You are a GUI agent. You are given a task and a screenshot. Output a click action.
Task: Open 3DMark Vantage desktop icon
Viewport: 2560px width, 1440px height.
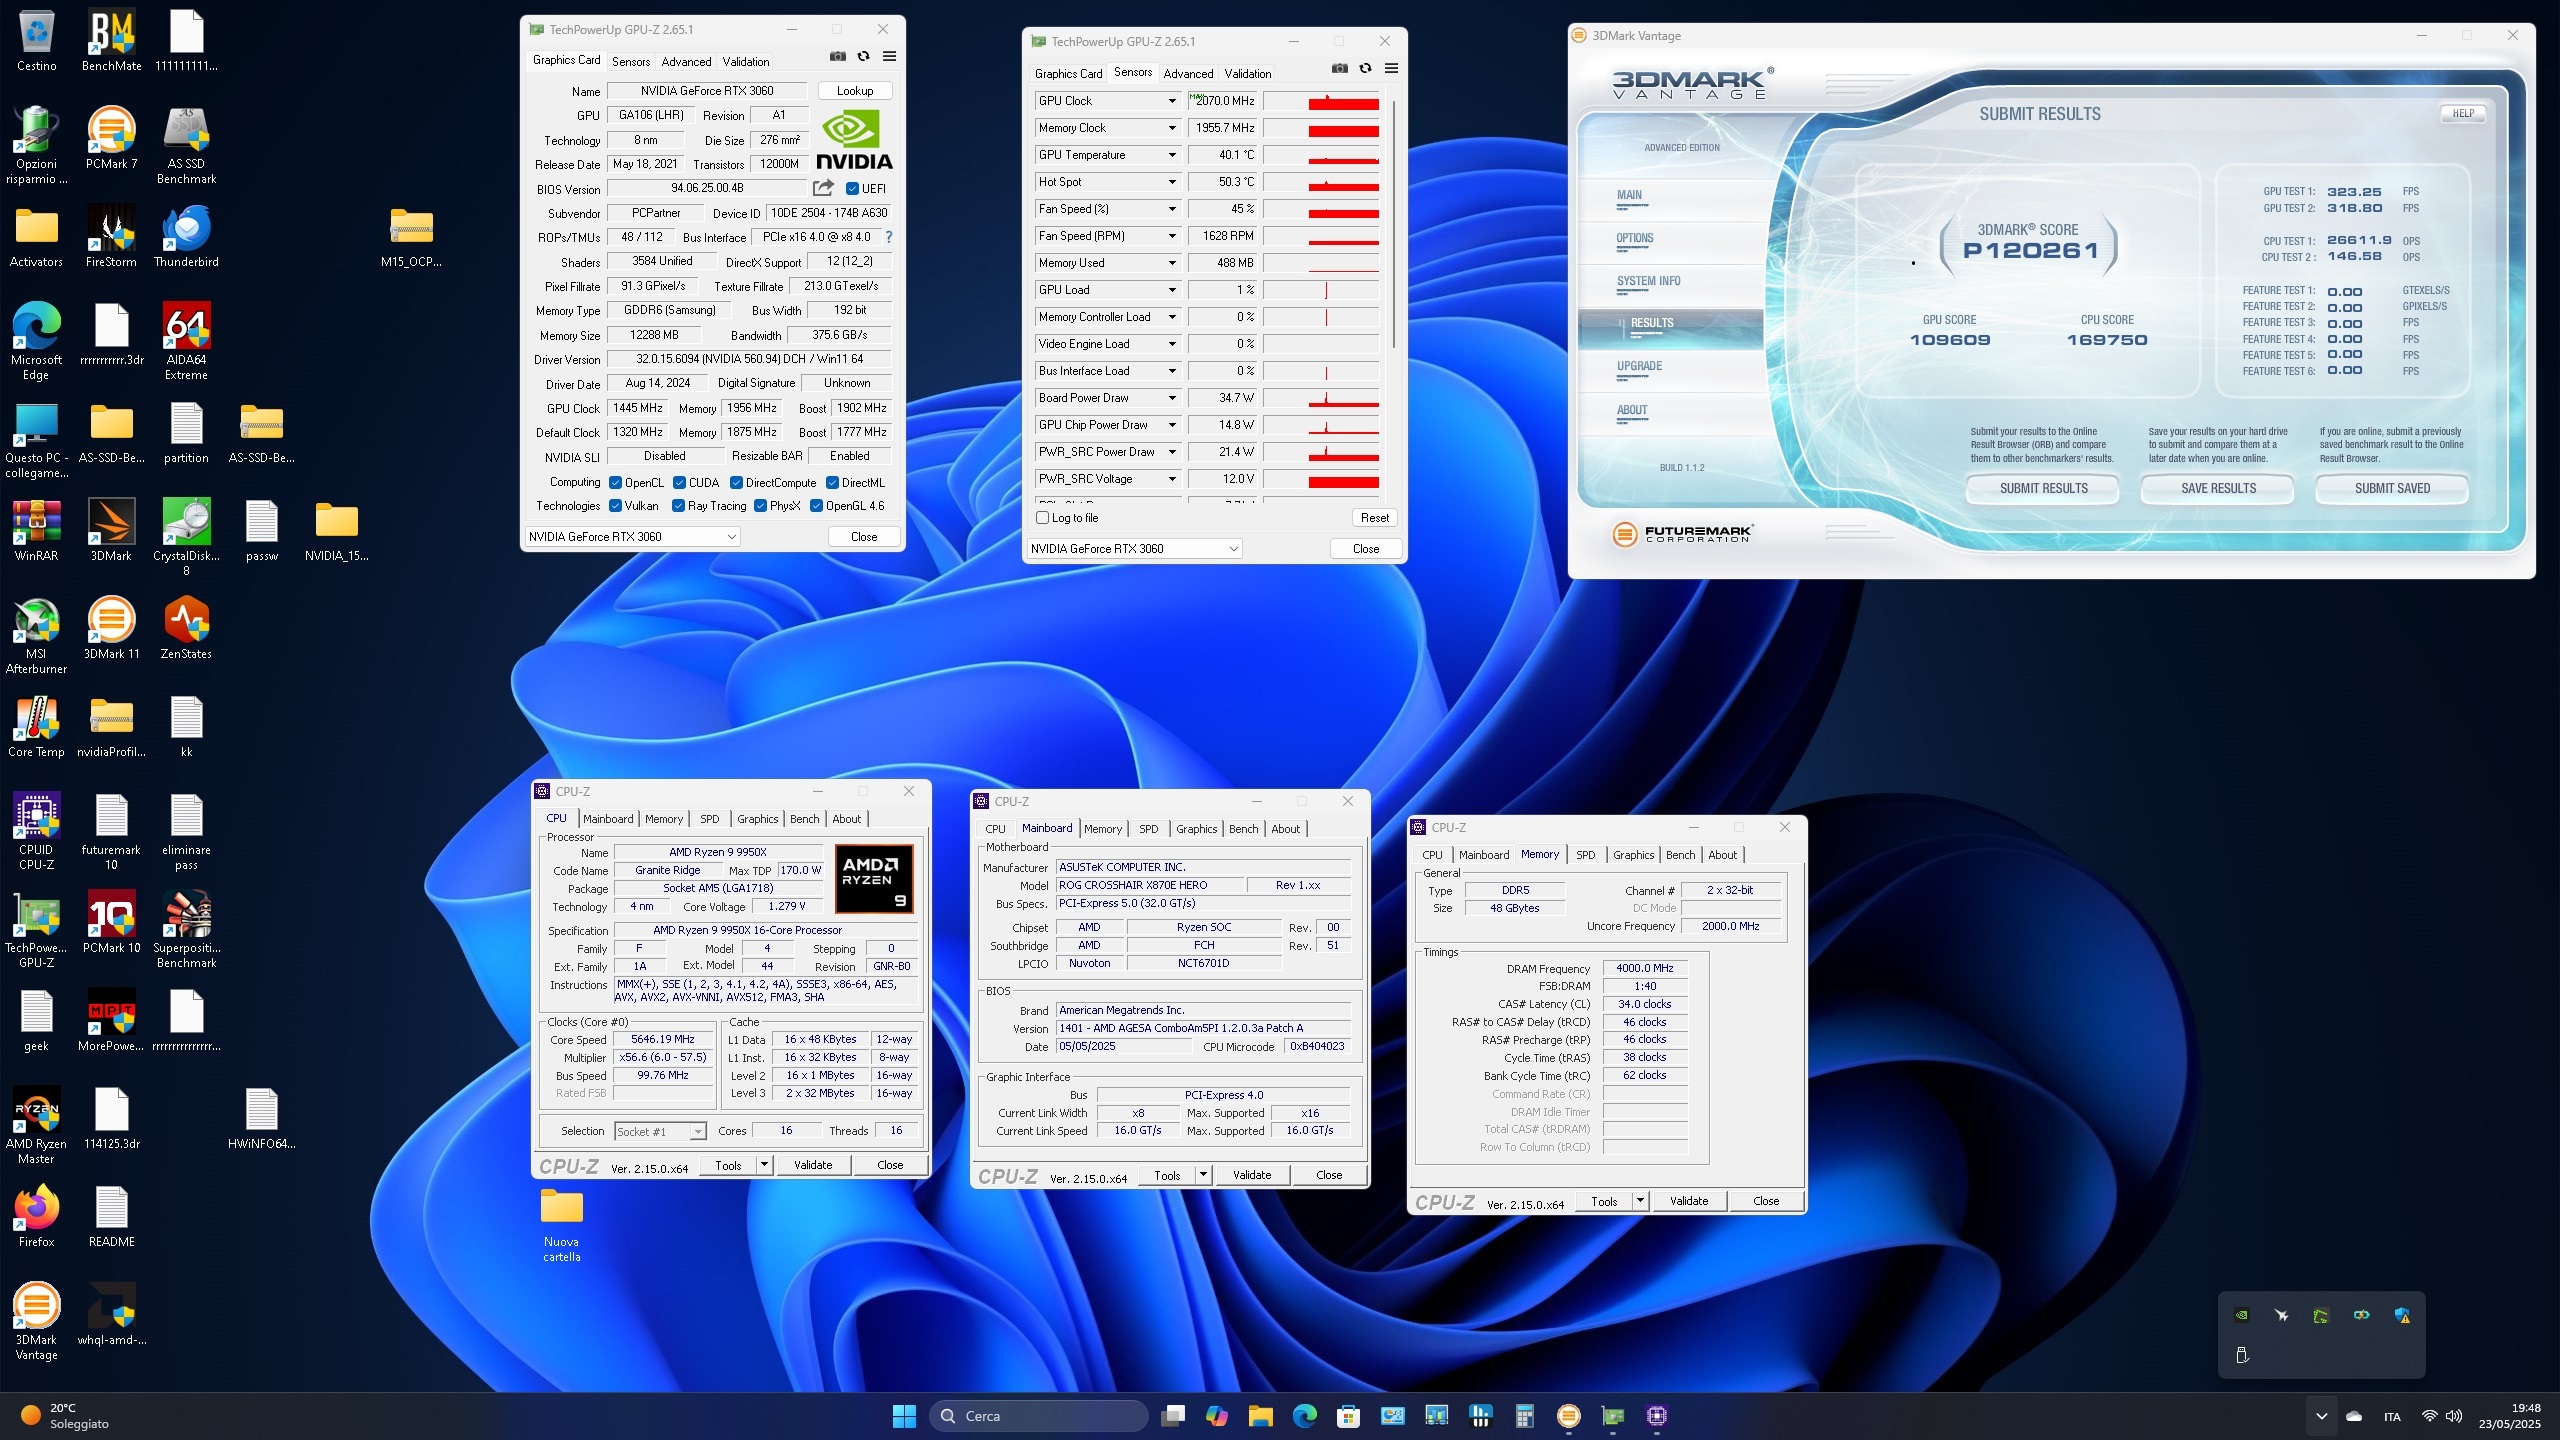[37, 1321]
